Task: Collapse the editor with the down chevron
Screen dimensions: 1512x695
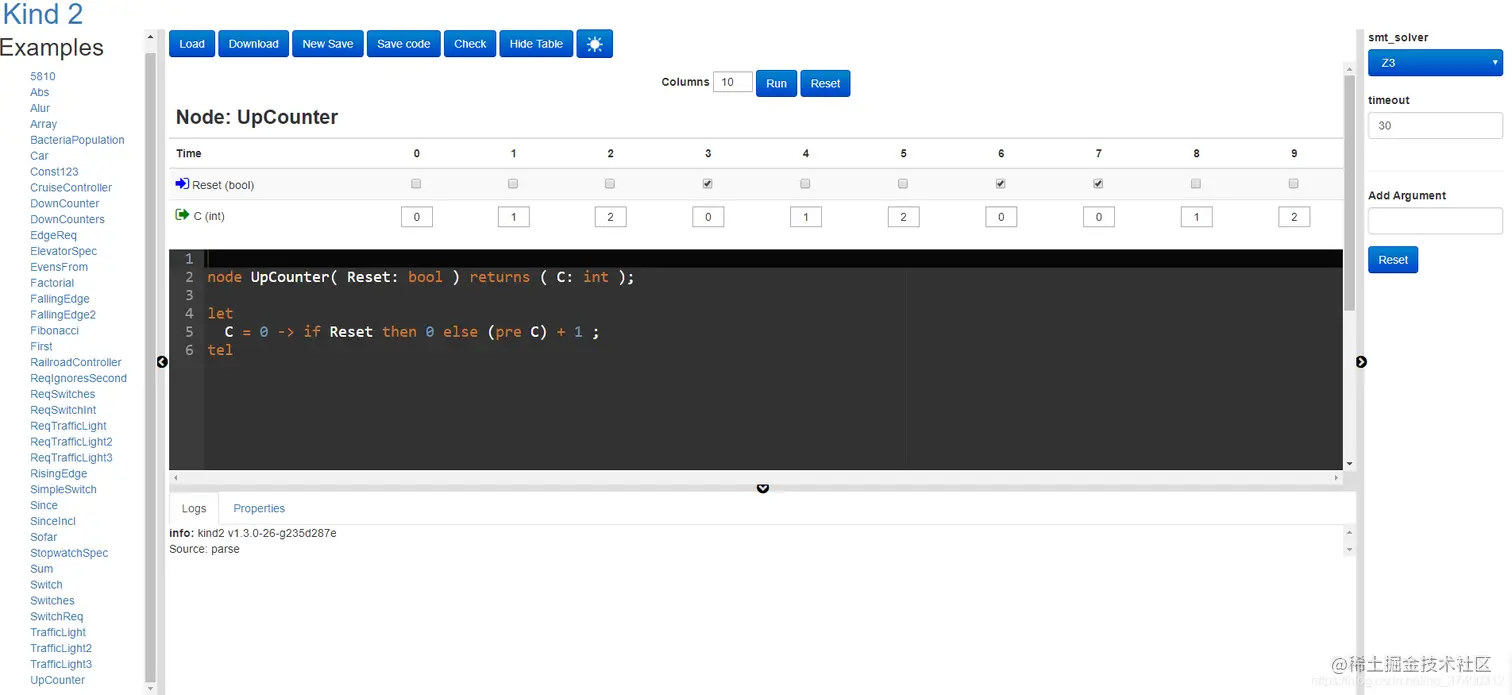Action: [x=763, y=488]
